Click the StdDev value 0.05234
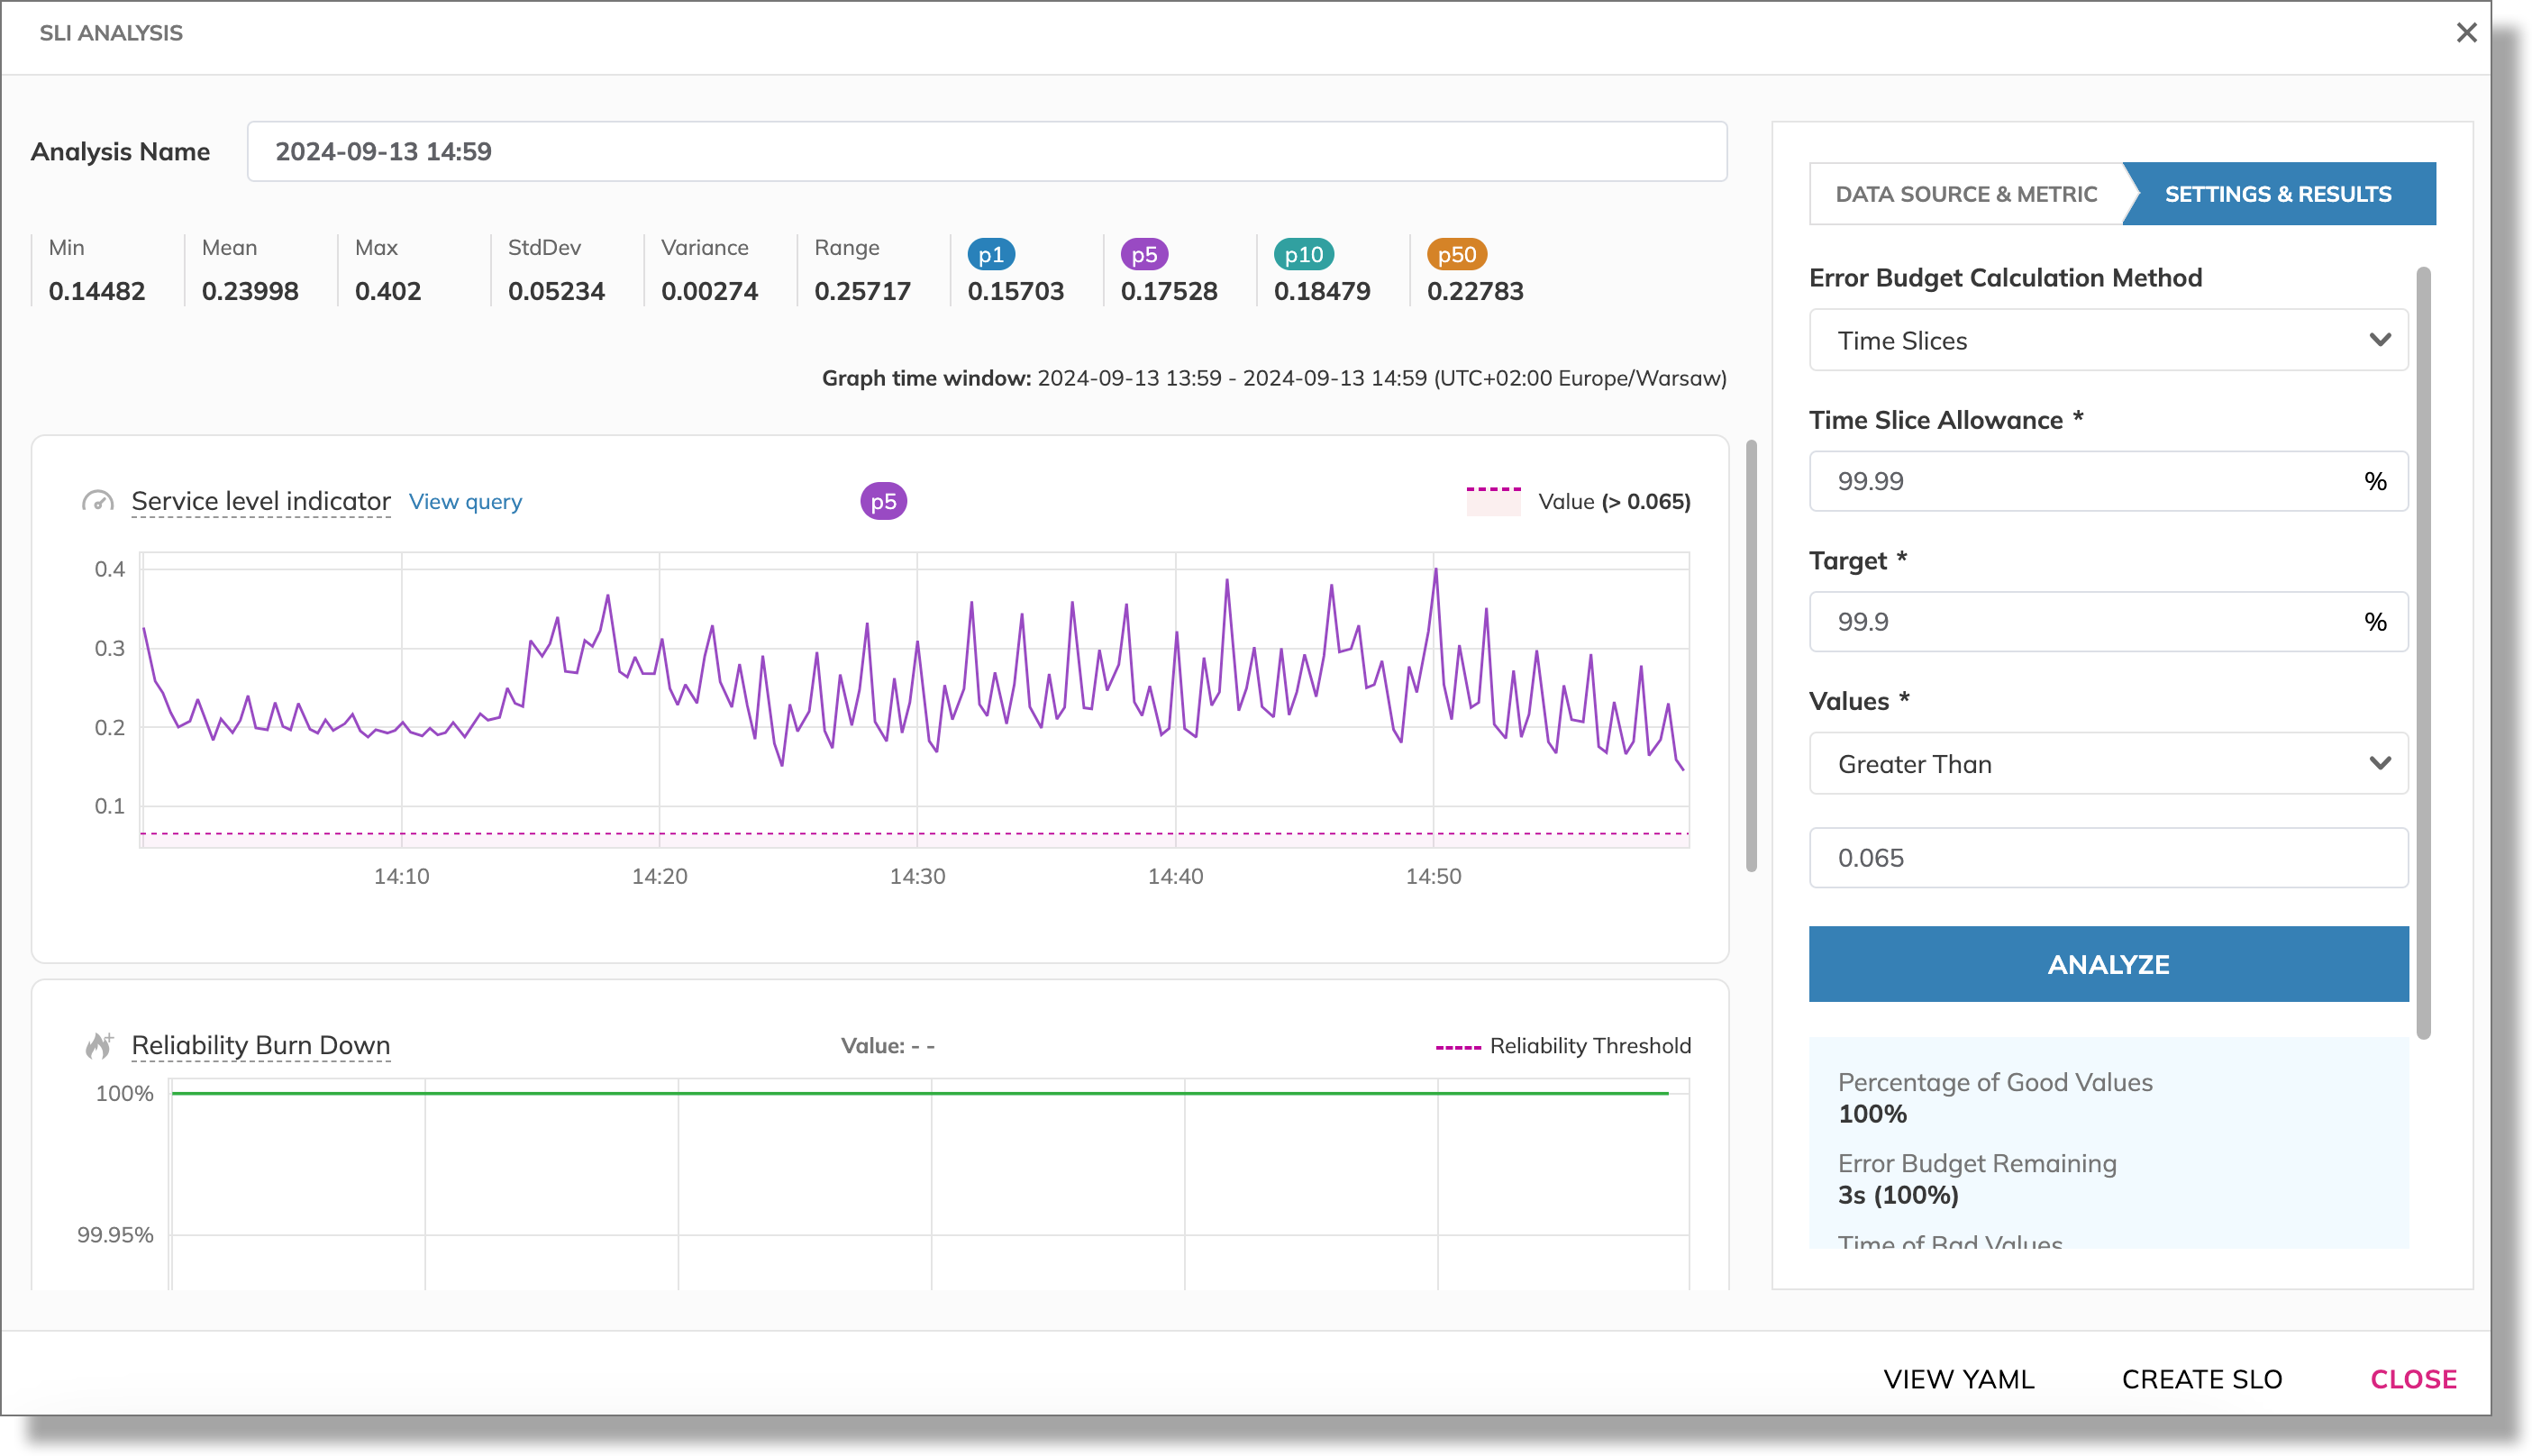This screenshot has height=1456, width=2532. [x=556, y=291]
